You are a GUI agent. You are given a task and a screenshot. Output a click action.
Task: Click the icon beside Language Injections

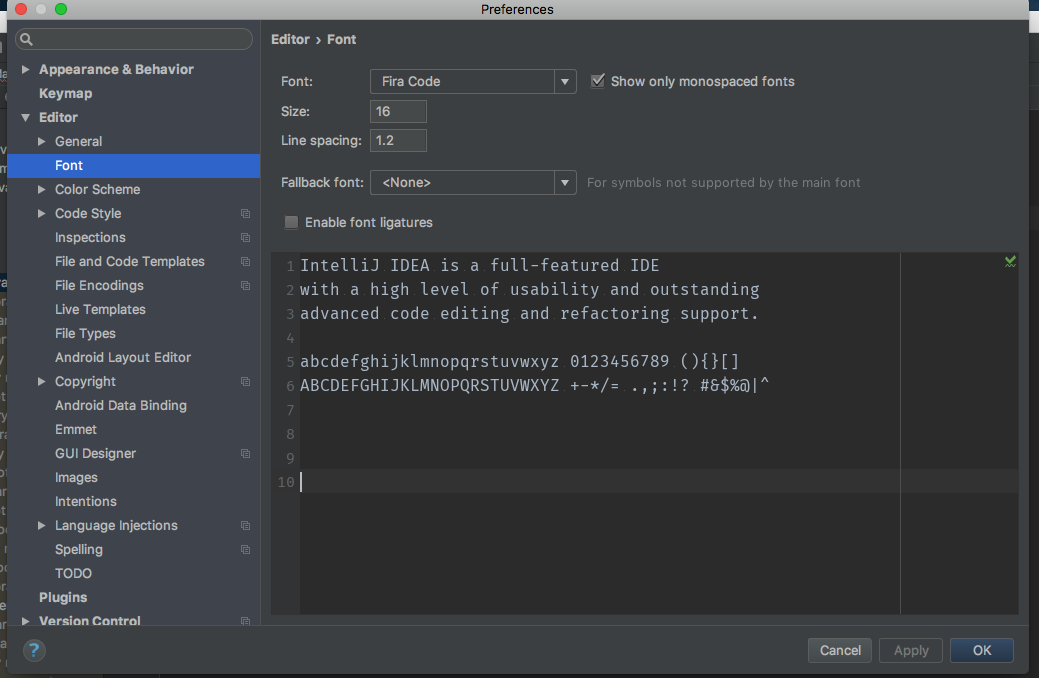pyautogui.click(x=245, y=525)
